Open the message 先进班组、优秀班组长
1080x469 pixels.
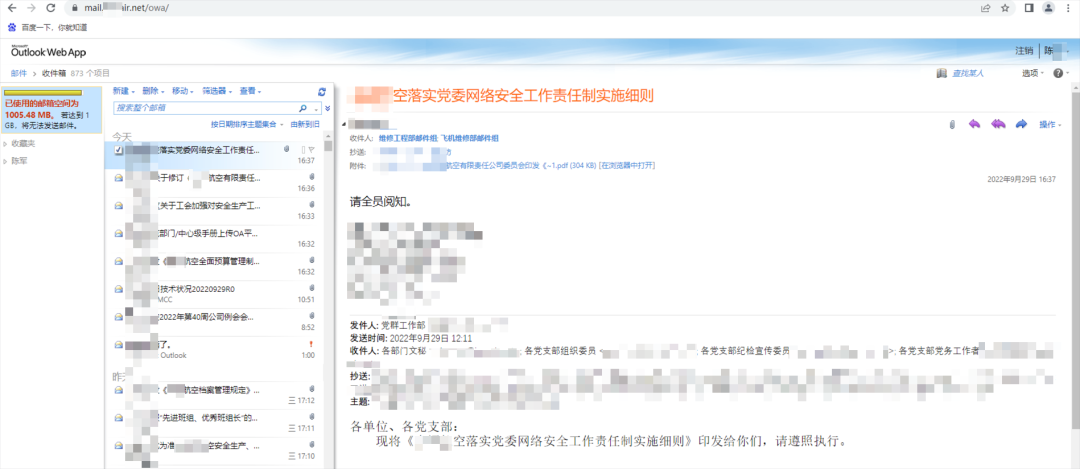[x=215, y=423]
